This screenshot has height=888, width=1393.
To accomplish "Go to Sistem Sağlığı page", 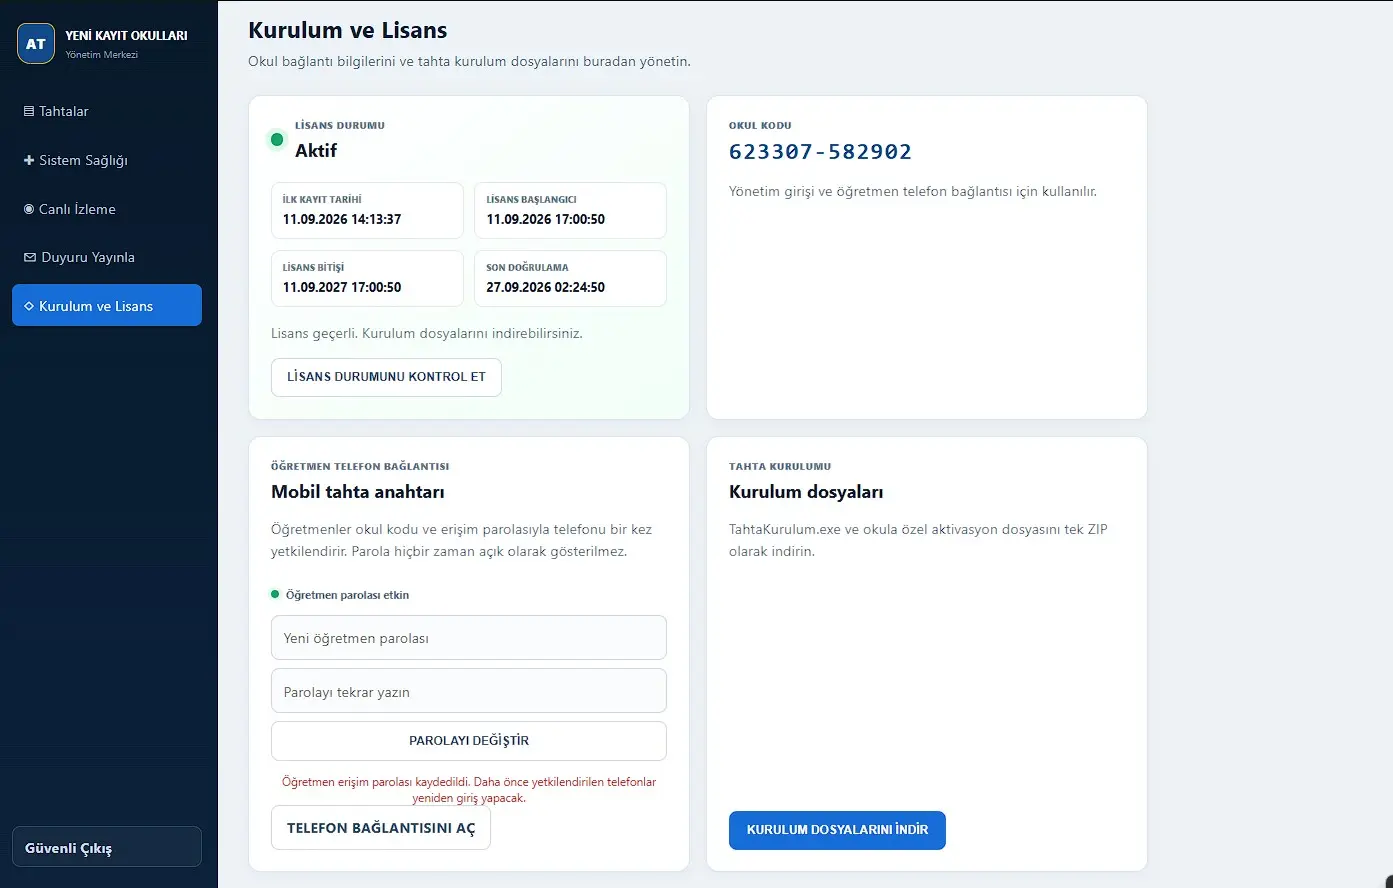I will point(107,160).
